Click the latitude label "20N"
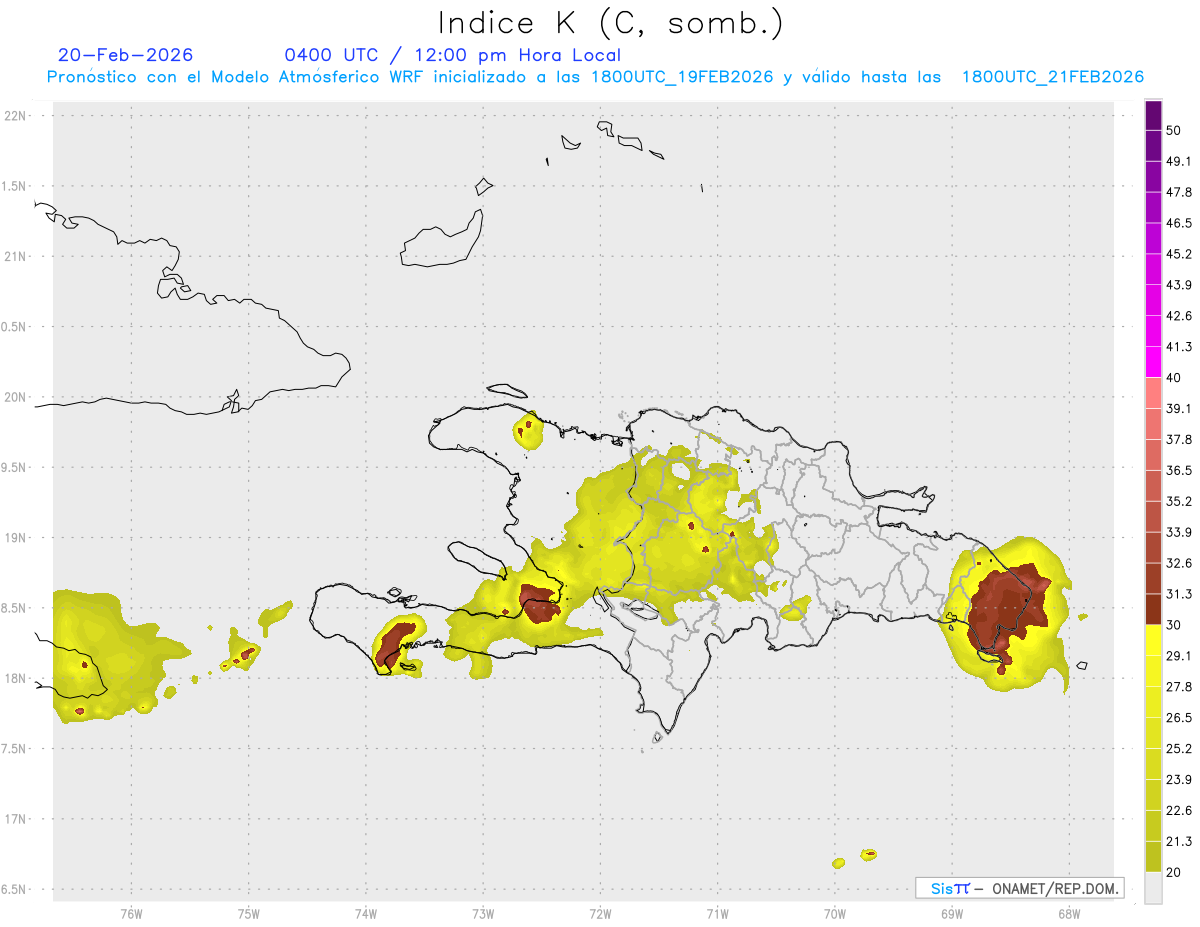 click(16, 397)
